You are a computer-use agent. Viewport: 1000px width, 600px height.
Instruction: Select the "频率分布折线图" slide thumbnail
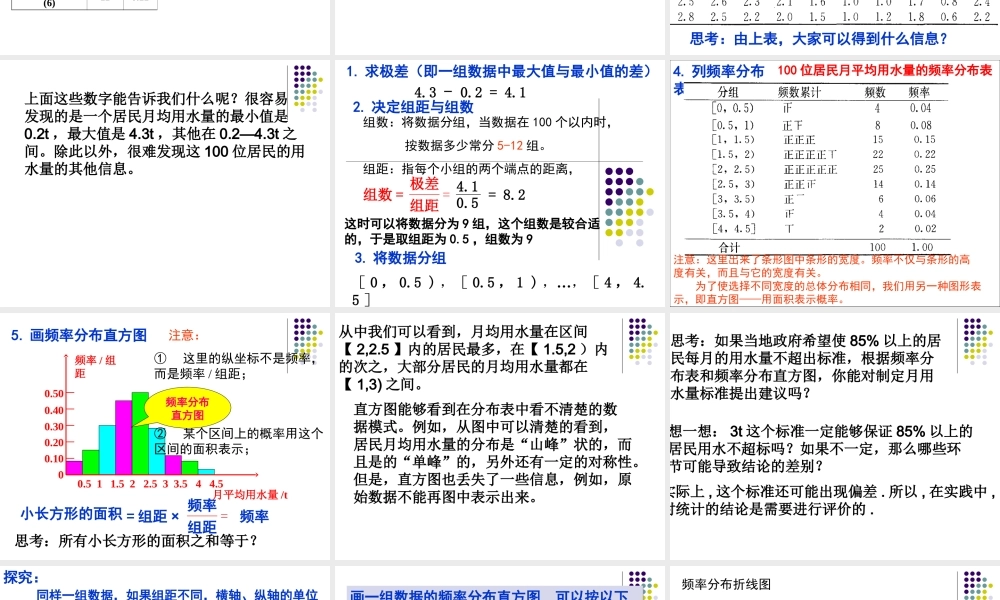coord(835,583)
